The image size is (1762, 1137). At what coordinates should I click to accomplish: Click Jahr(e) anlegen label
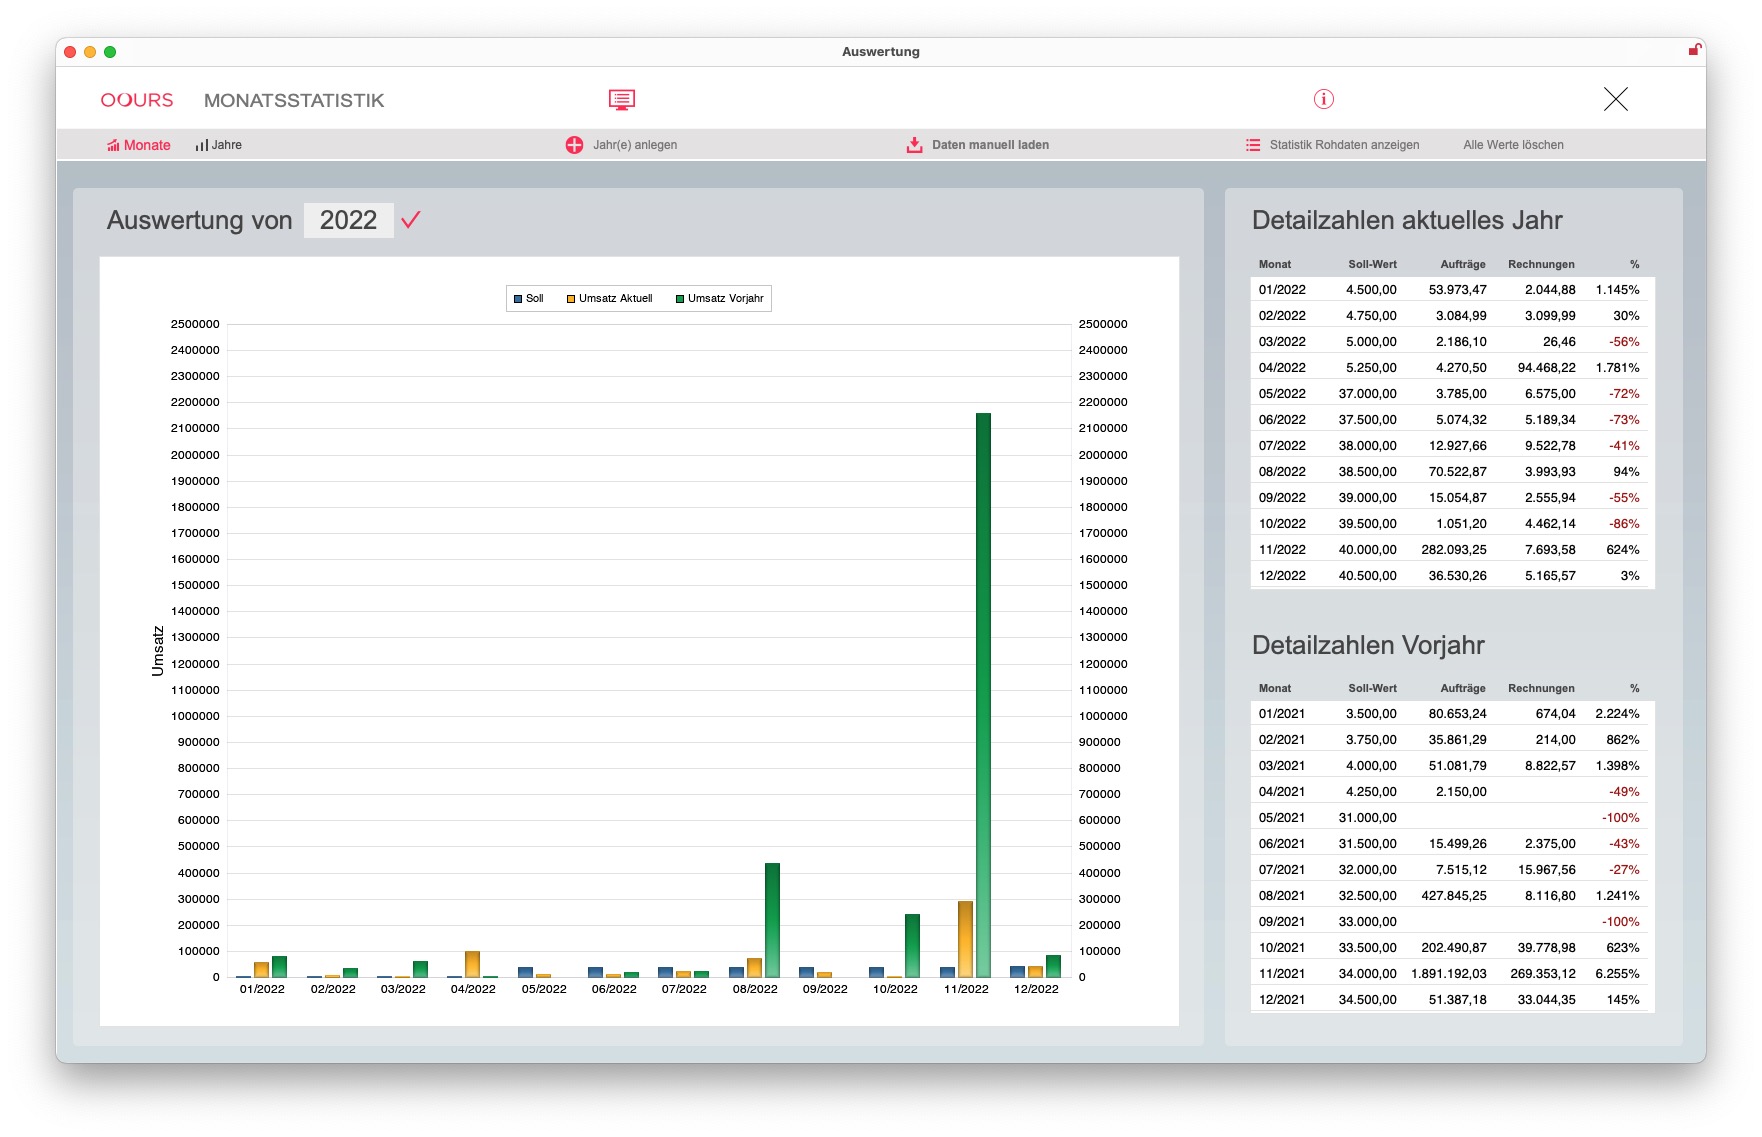(x=635, y=145)
